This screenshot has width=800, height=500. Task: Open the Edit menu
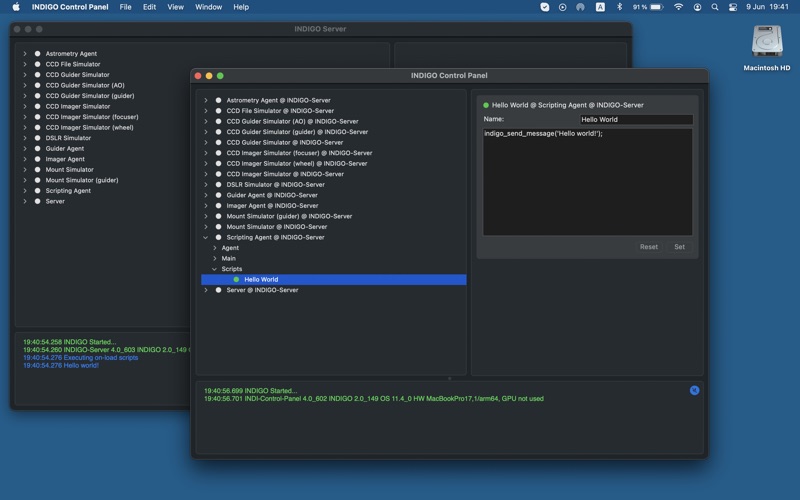149,7
